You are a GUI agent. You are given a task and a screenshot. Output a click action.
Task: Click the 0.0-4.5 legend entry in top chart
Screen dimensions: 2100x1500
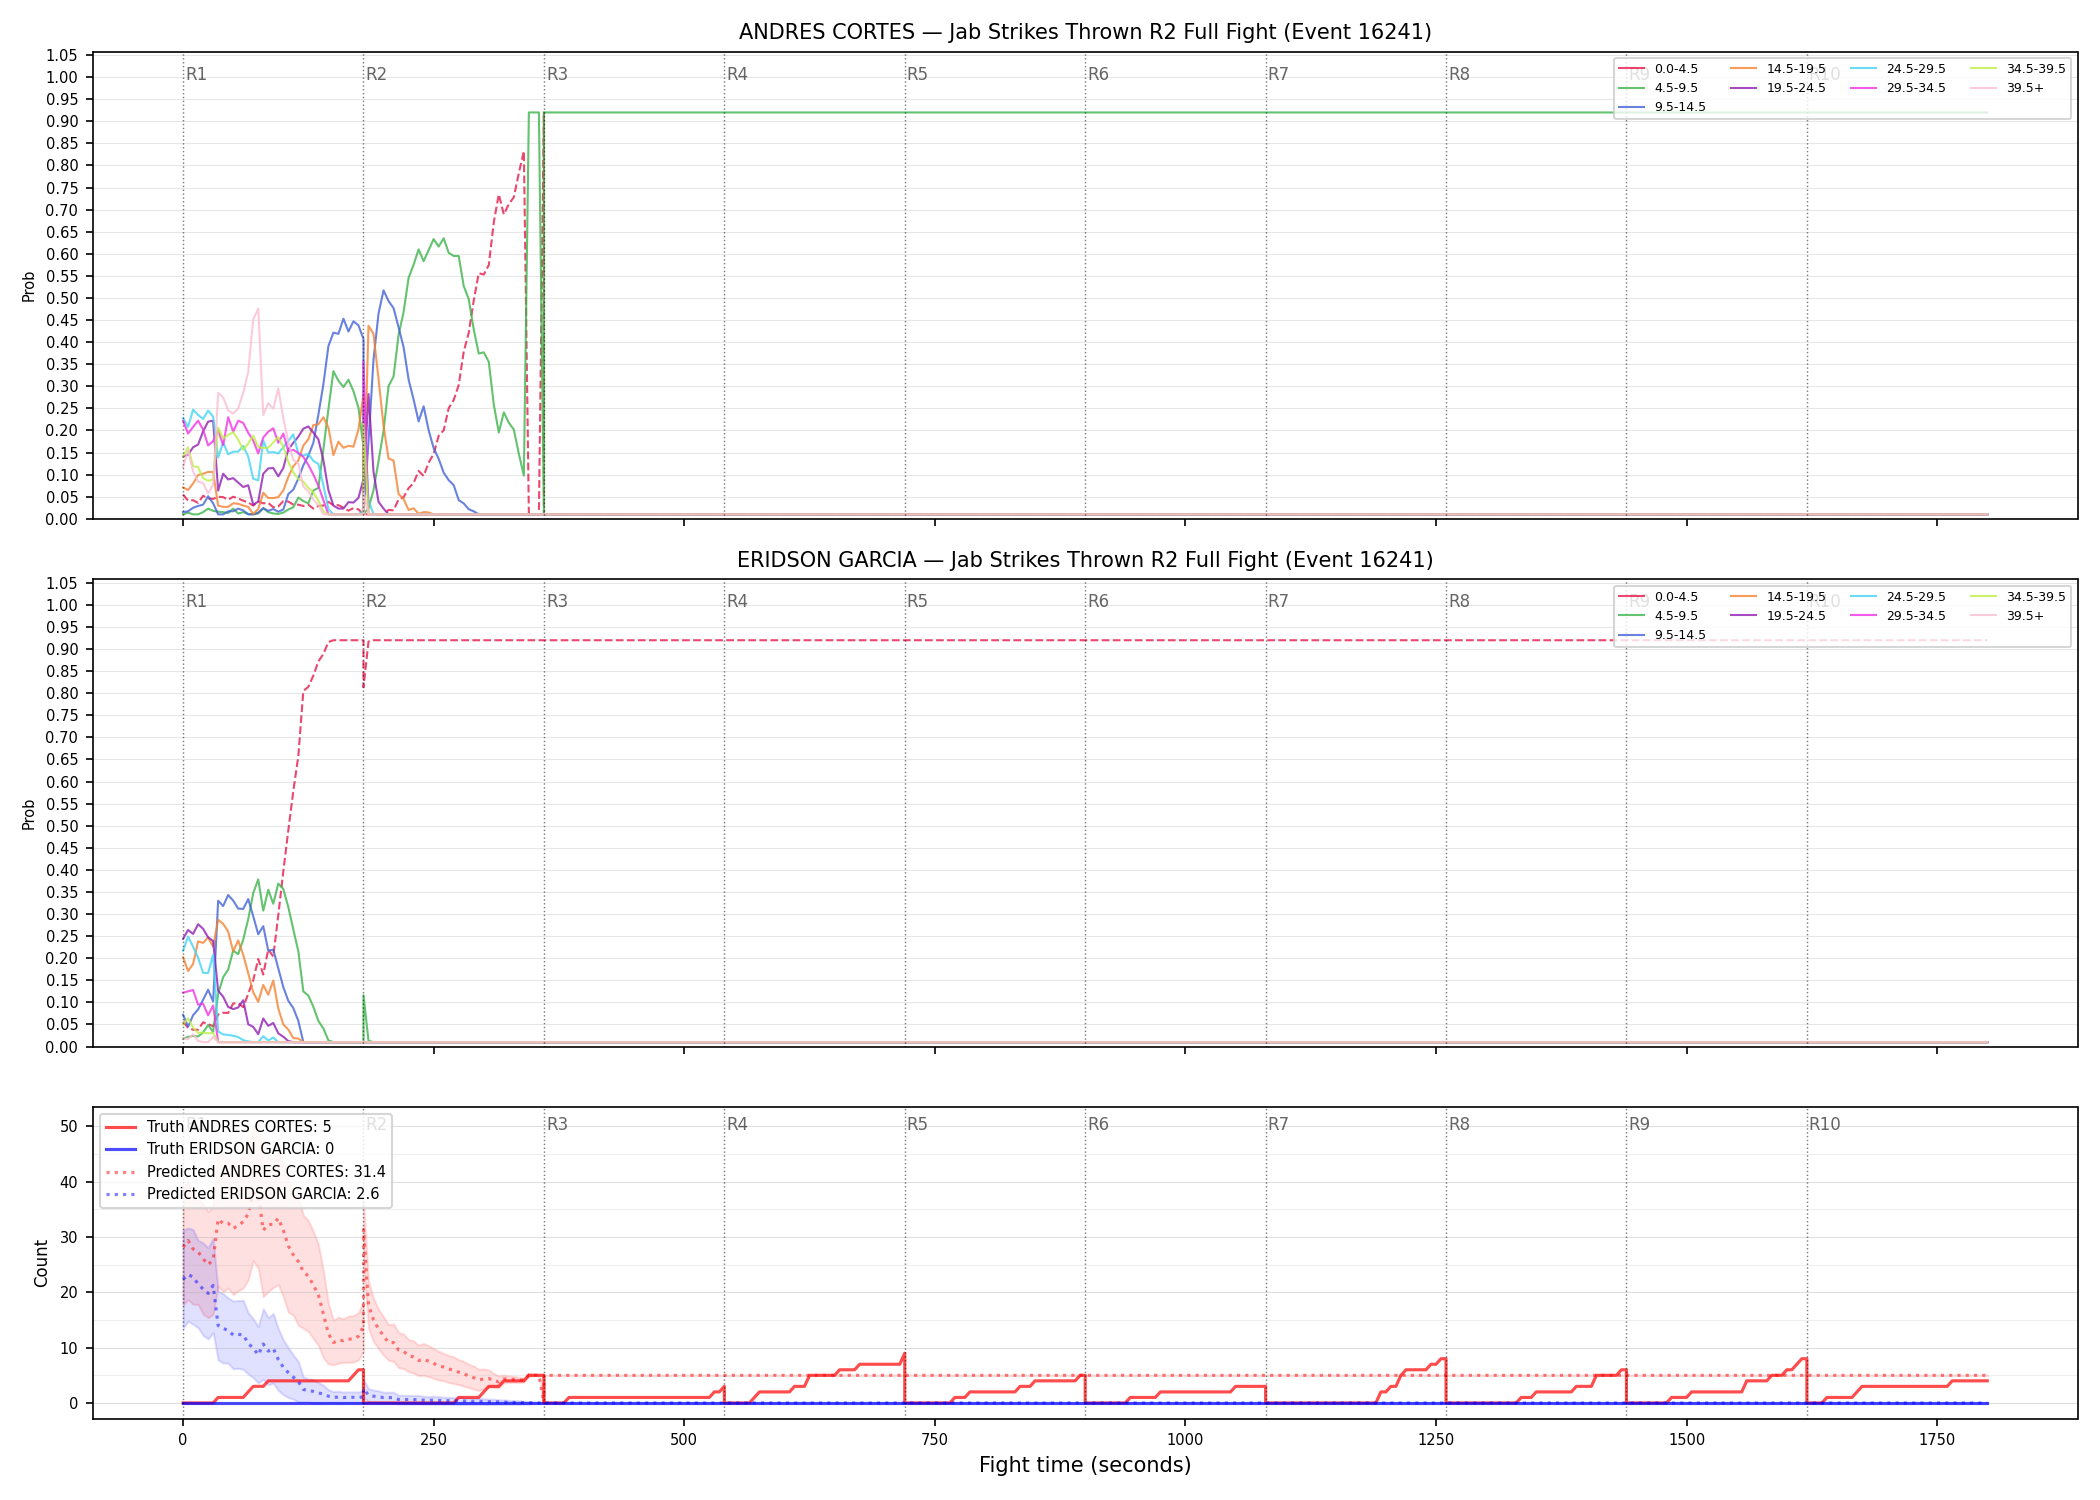1658,69
